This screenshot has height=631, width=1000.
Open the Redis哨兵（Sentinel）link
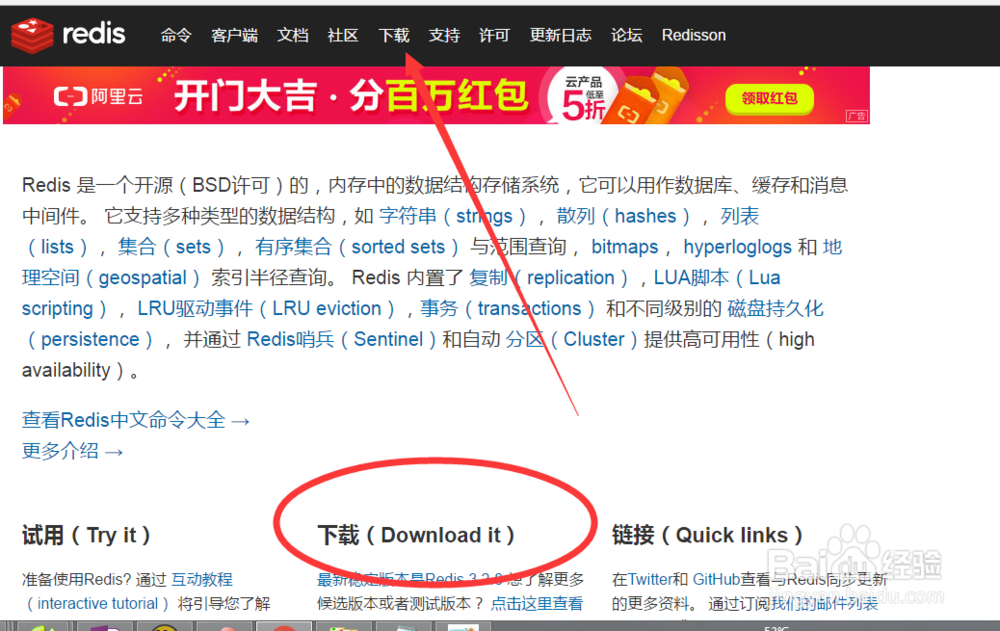point(341,339)
